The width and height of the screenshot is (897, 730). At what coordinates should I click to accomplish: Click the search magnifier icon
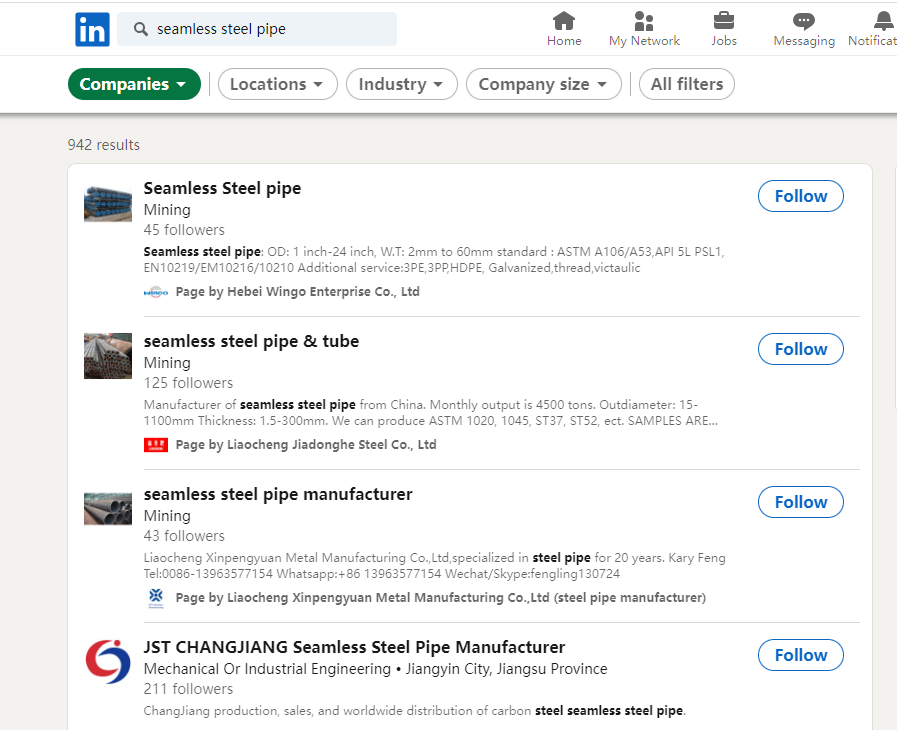coord(140,29)
